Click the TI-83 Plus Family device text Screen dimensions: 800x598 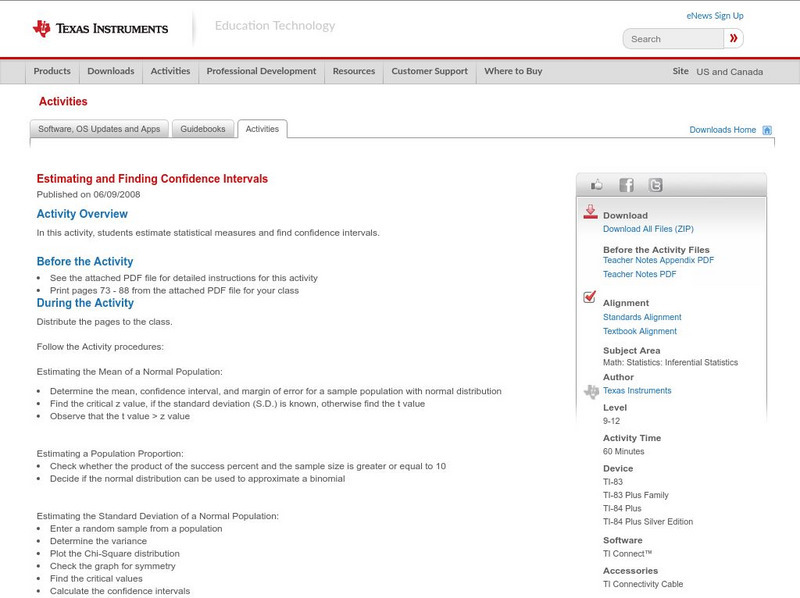636,495
